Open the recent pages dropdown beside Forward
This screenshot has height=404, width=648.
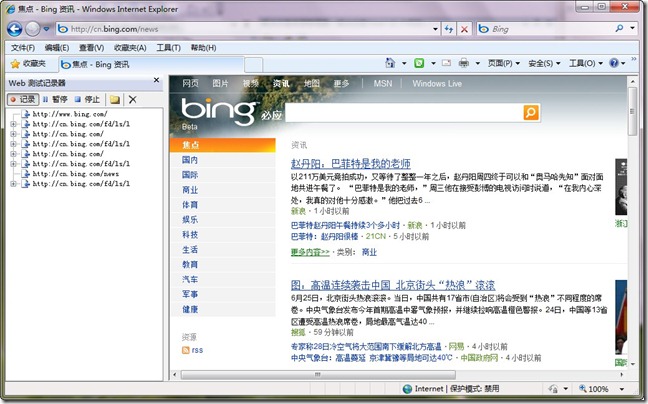[46, 29]
